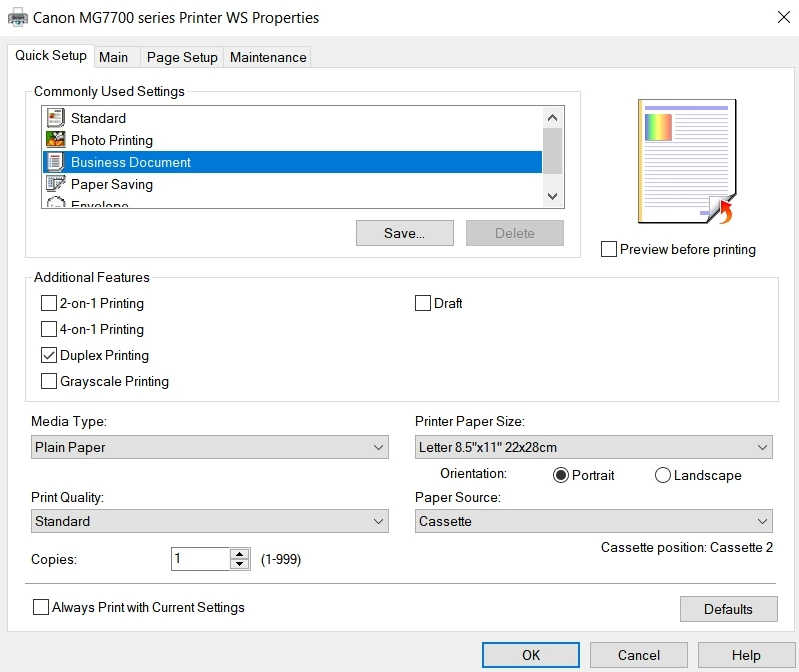Choose Portrait orientation
Viewport: 799px width, 672px height.
(561, 475)
